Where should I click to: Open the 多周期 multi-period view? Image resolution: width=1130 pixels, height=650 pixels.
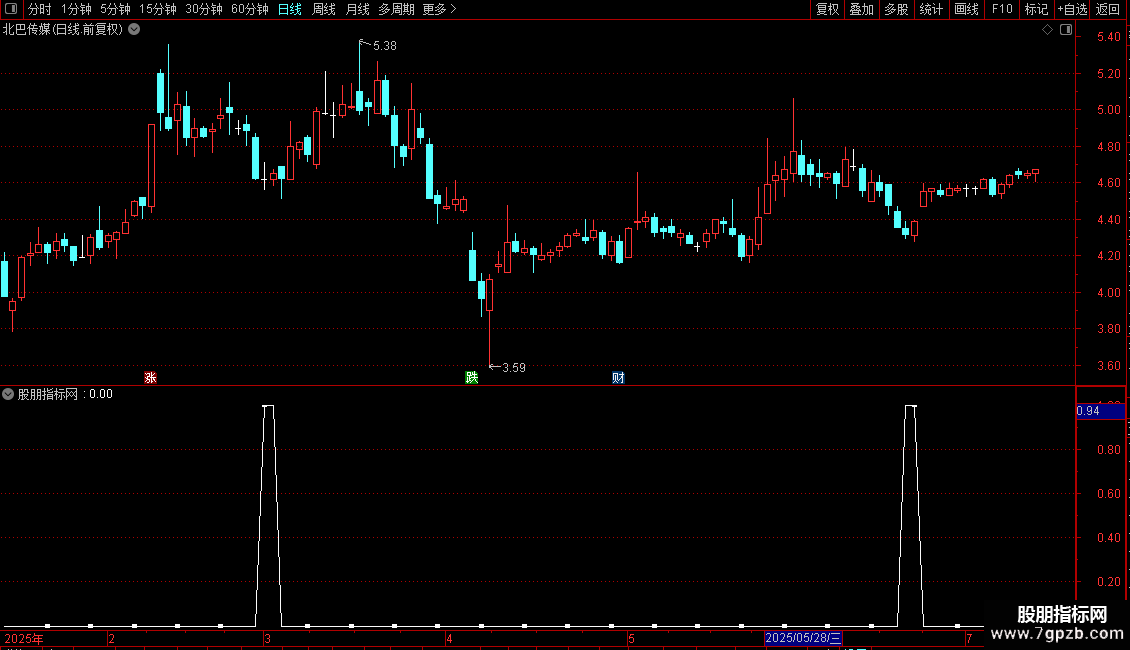tap(396, 9)
